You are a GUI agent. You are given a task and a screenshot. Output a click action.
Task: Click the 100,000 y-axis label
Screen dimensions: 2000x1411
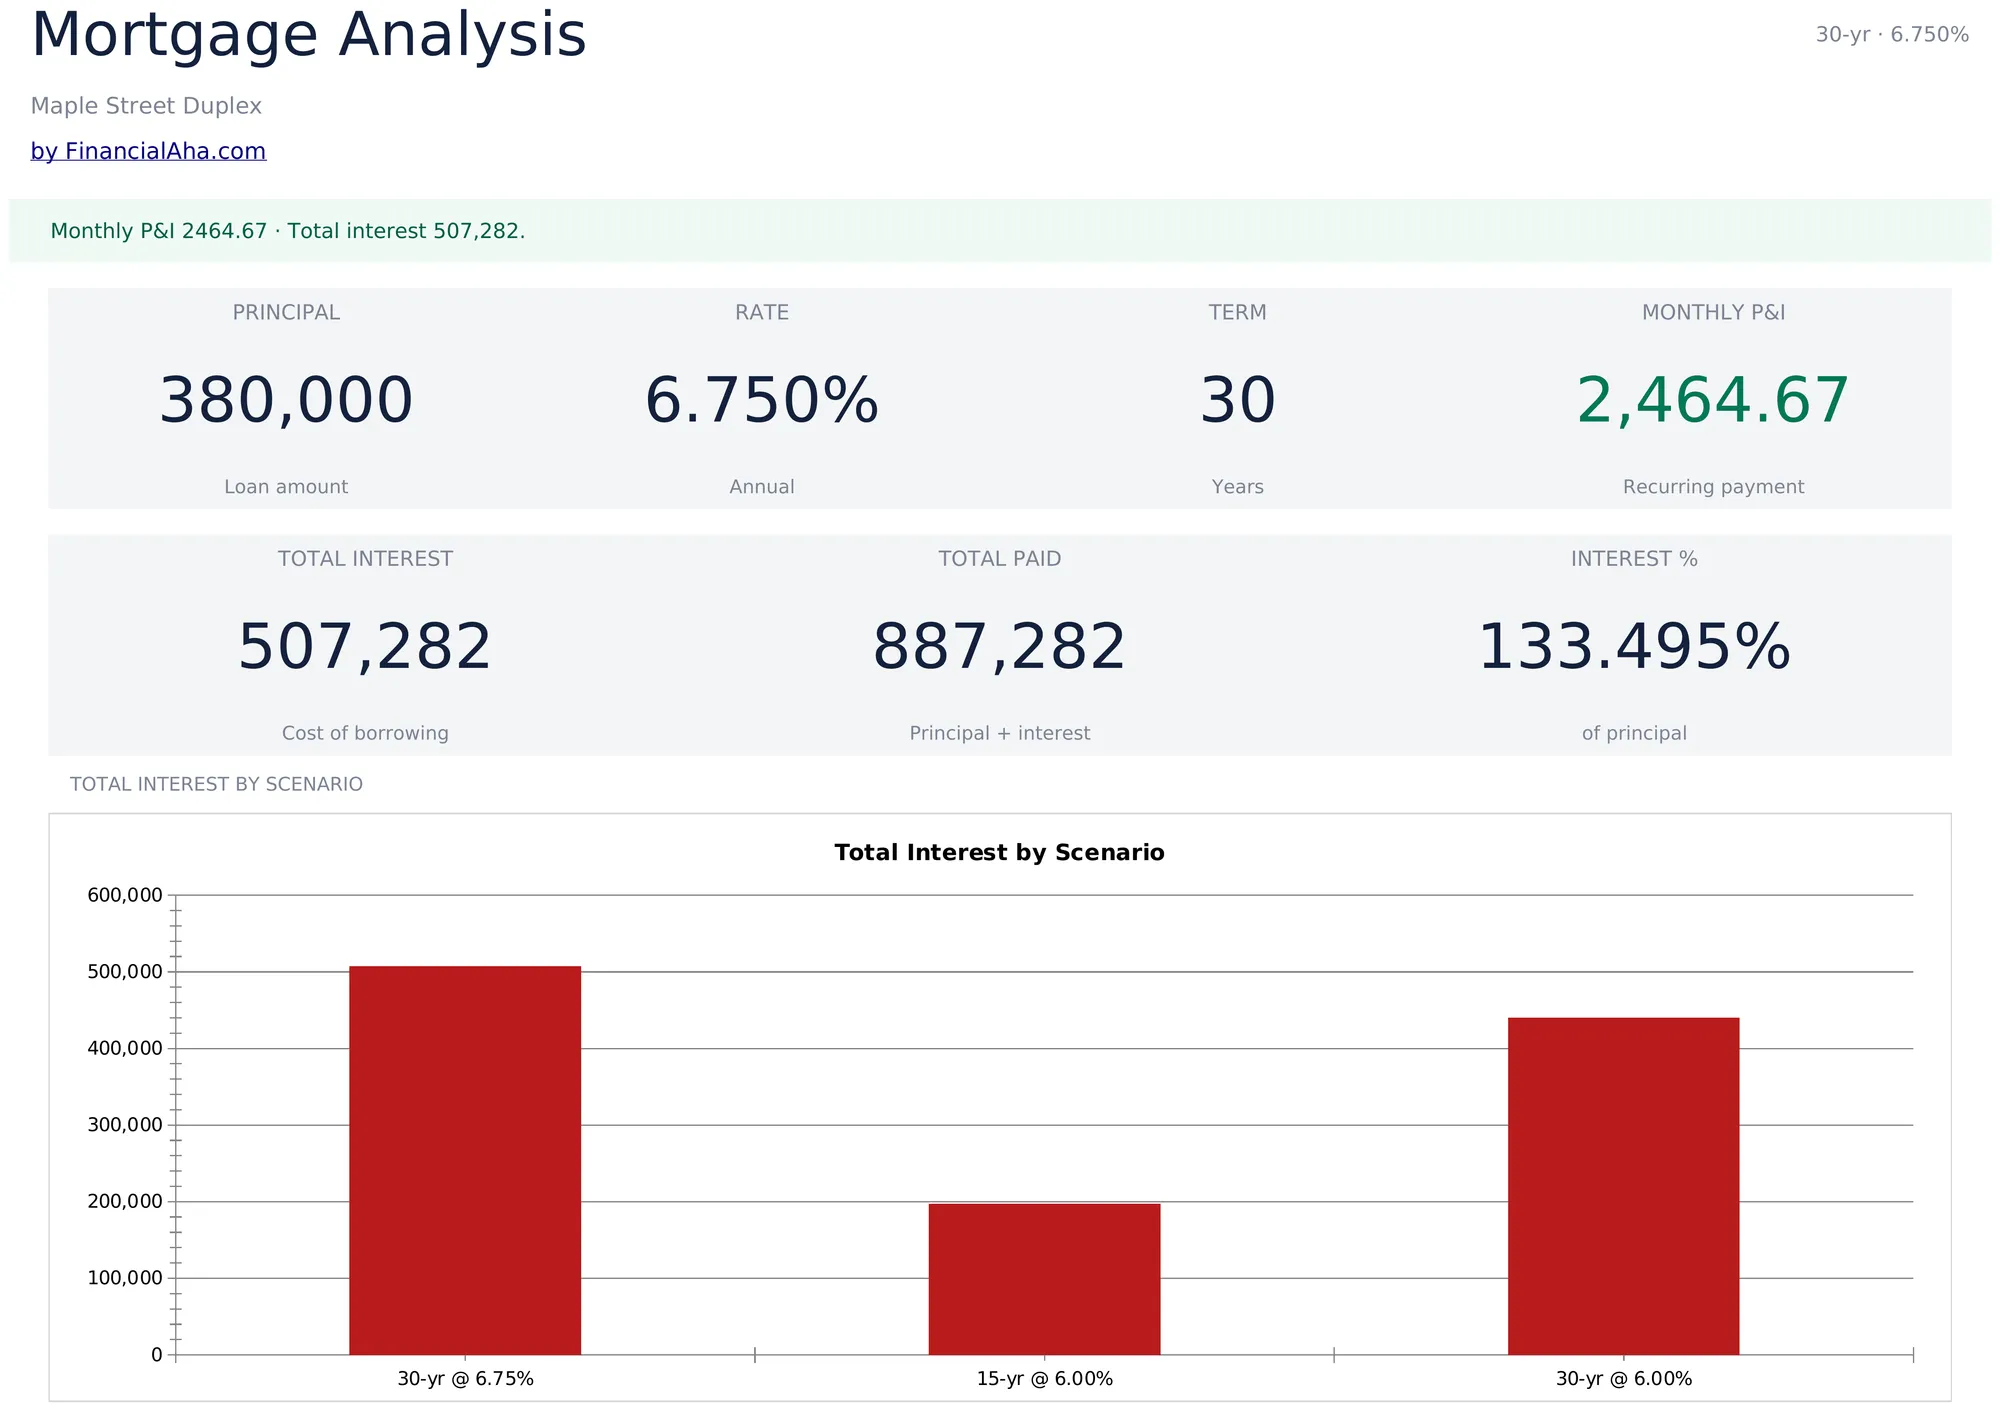pyautogui.click(x=125, y=1278)
